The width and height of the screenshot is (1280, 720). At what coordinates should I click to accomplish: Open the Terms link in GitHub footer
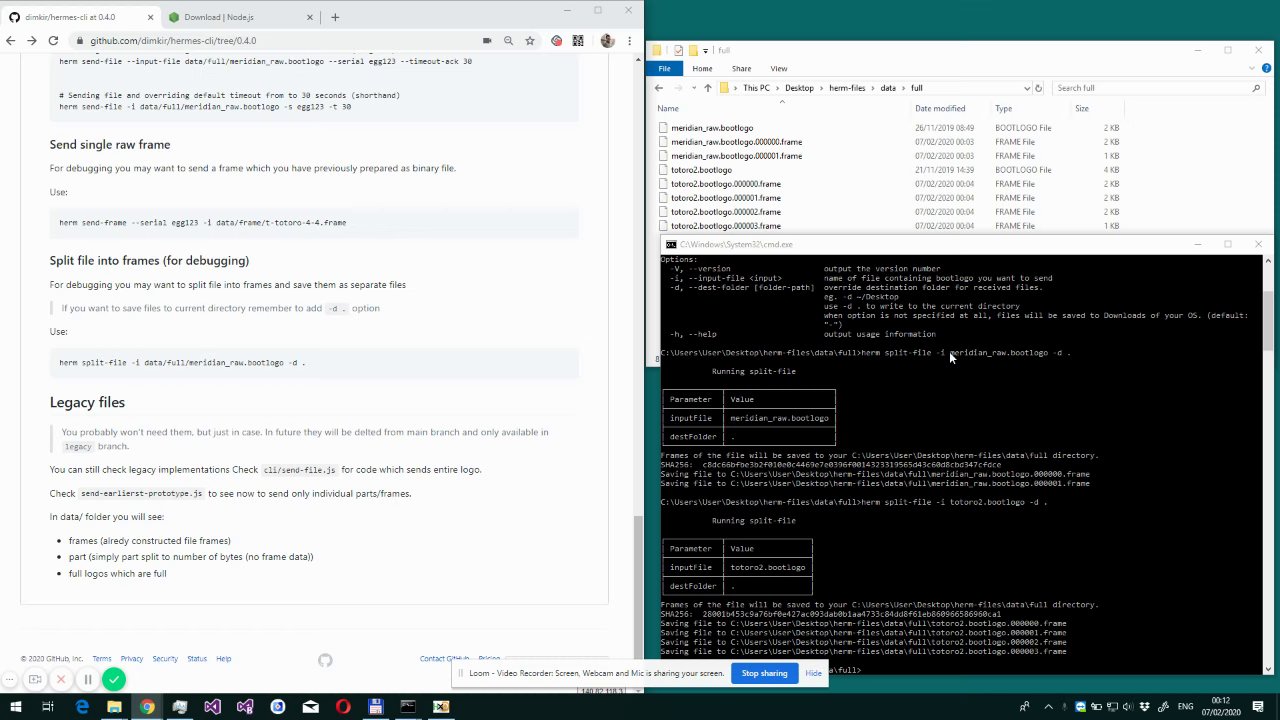(x=101, y=659)
